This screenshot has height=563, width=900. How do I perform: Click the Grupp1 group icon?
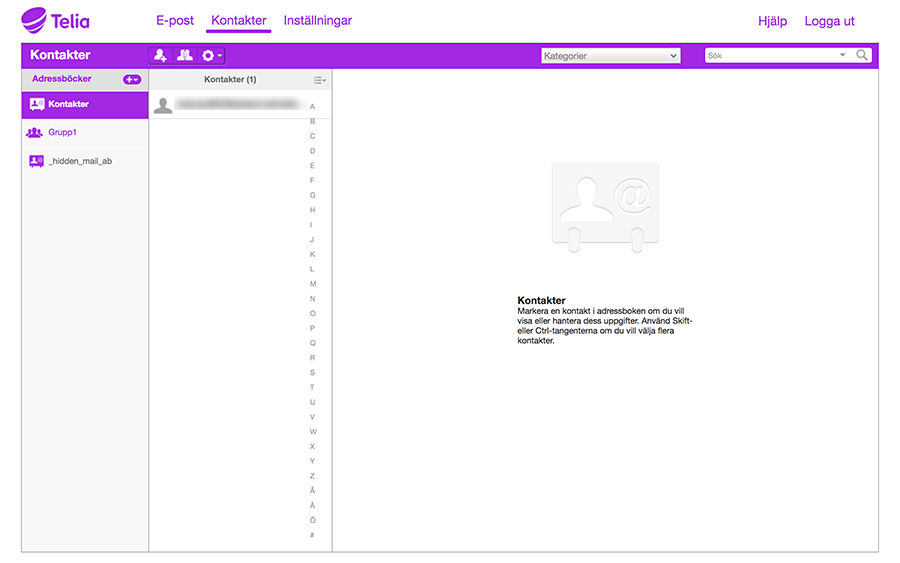pos(35,132)
